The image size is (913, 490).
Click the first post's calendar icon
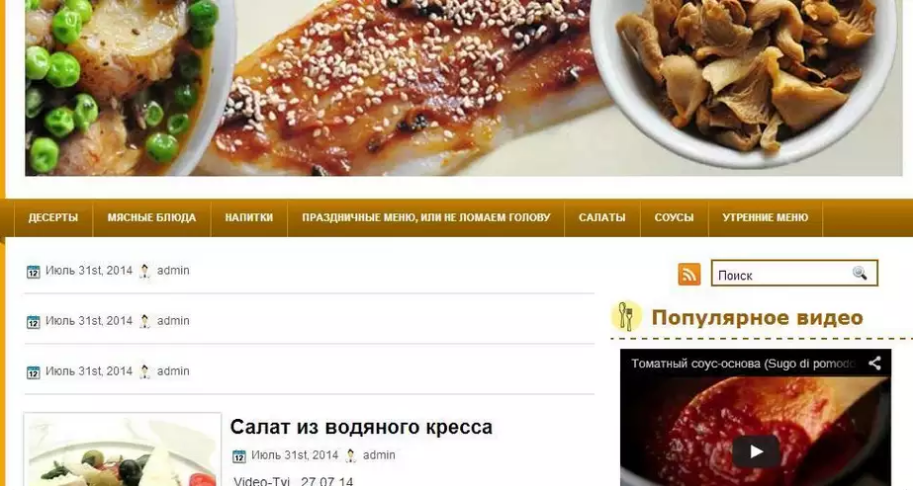(x=33, y=271)
